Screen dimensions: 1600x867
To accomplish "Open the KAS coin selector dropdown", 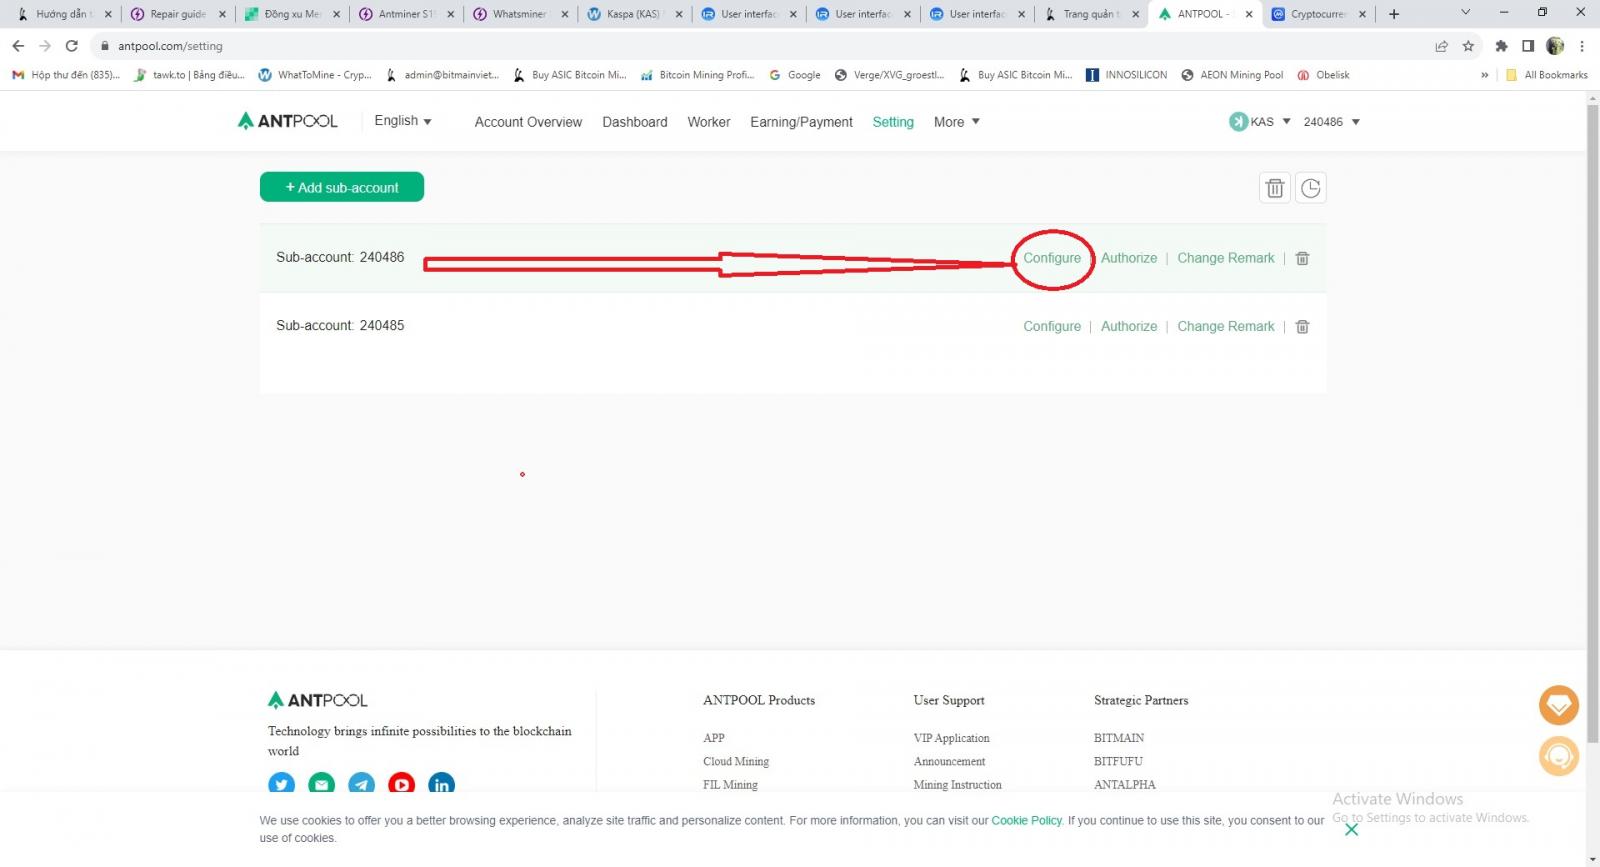I will (1260, 122).
